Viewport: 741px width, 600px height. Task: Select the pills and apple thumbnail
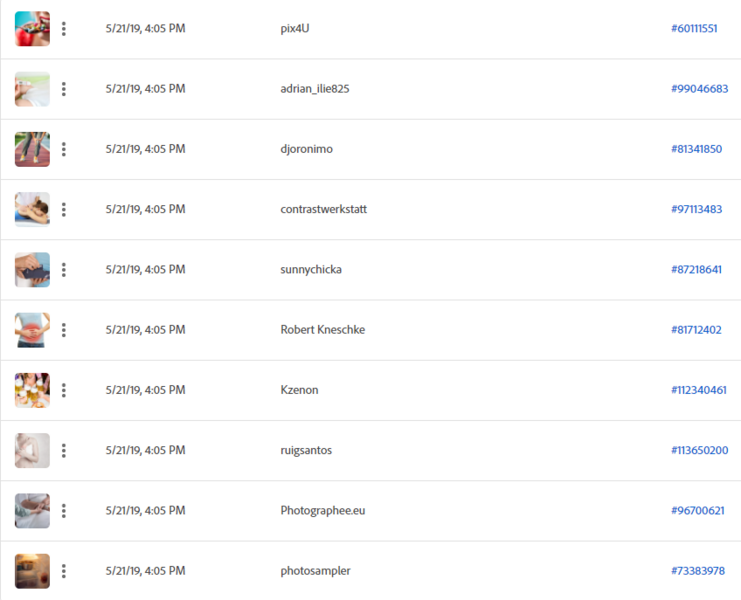[32, 29]
